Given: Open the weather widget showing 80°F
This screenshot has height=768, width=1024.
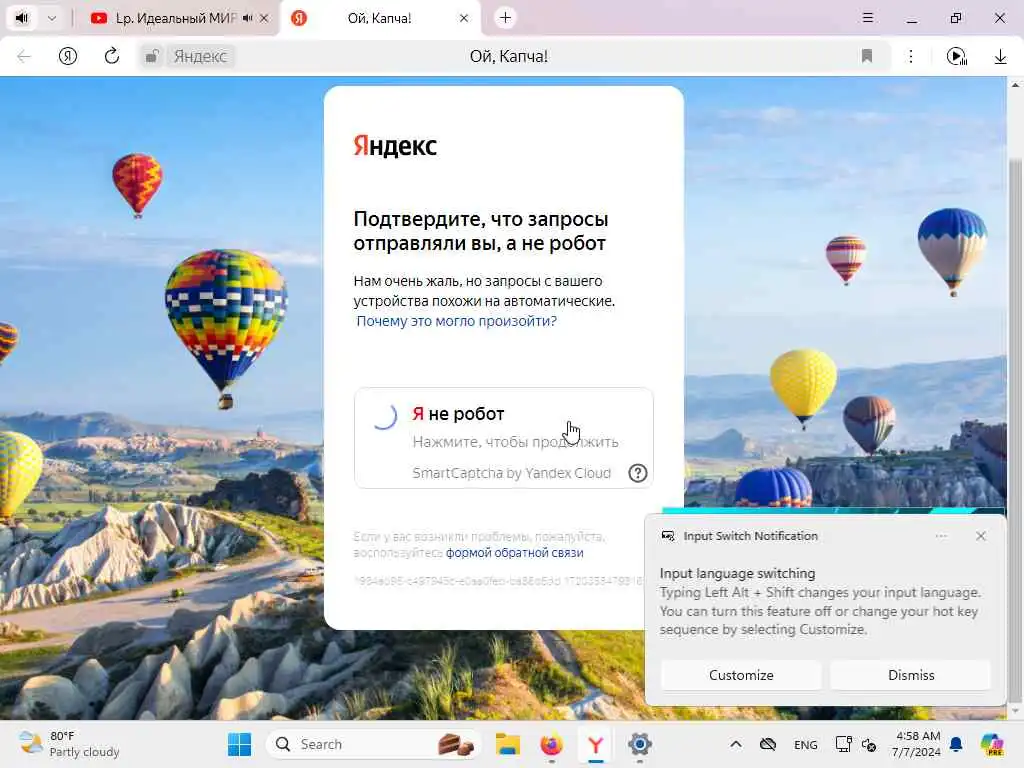Looking at the screenshot, I should coord(69,744).
